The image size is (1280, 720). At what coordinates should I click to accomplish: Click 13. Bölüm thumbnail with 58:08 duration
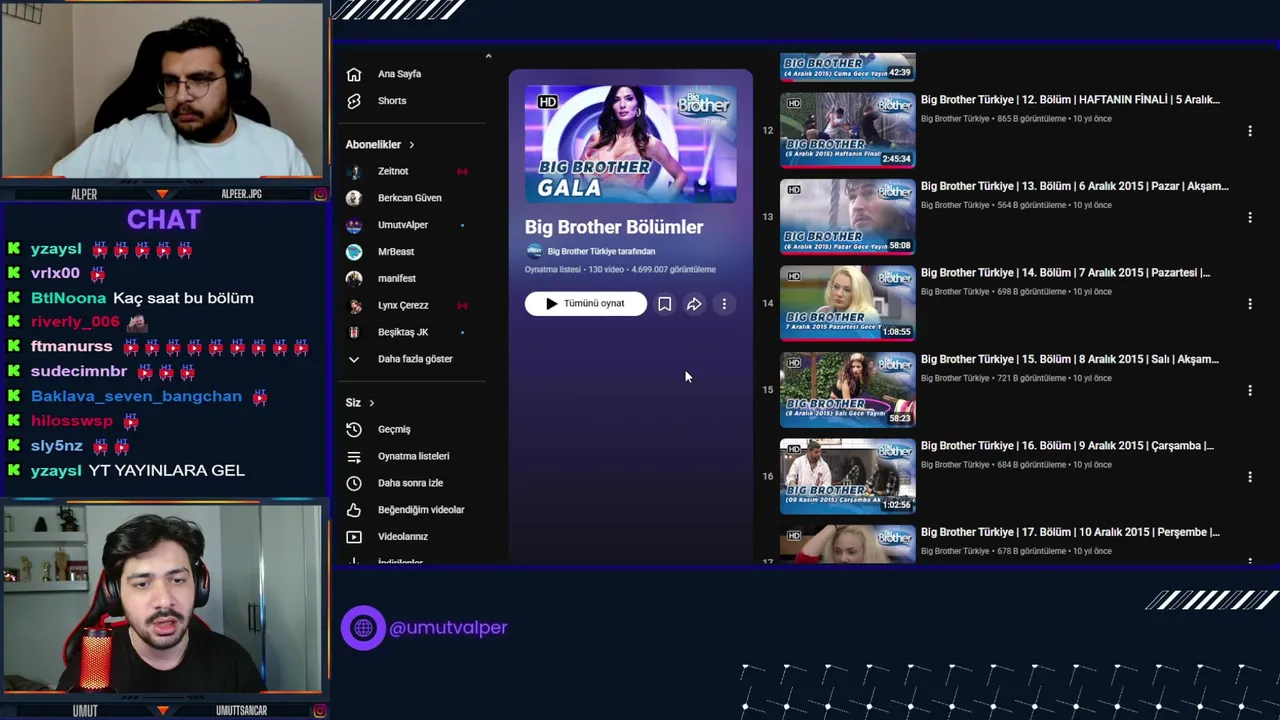point(848,217)
